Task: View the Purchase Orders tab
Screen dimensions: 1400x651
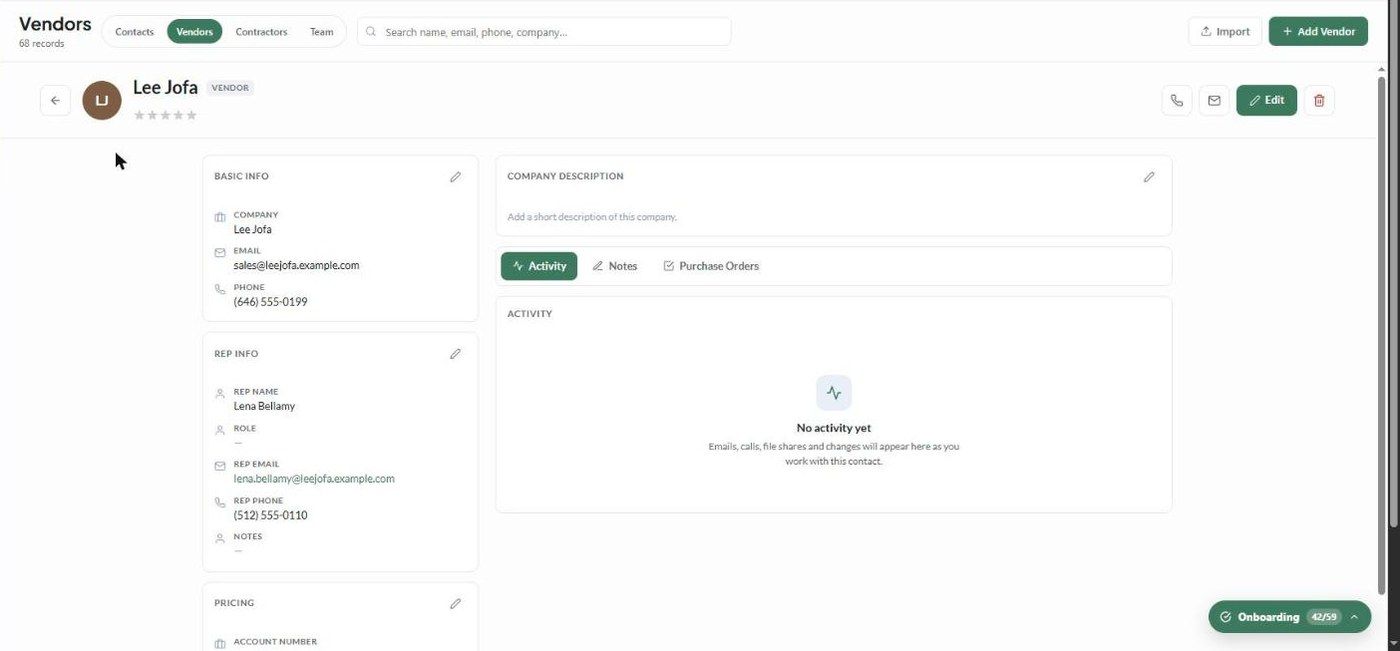Action: click(711, 266)
